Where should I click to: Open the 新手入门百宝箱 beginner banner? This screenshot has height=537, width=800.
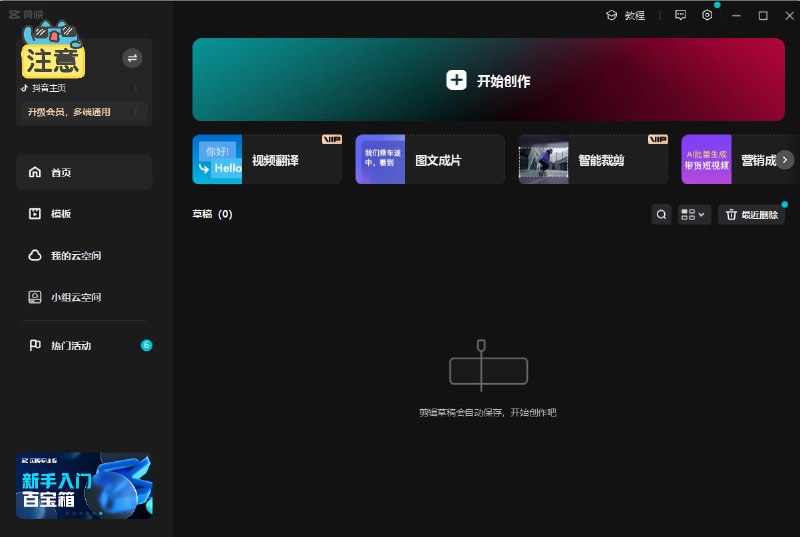[x=84, y=485]
